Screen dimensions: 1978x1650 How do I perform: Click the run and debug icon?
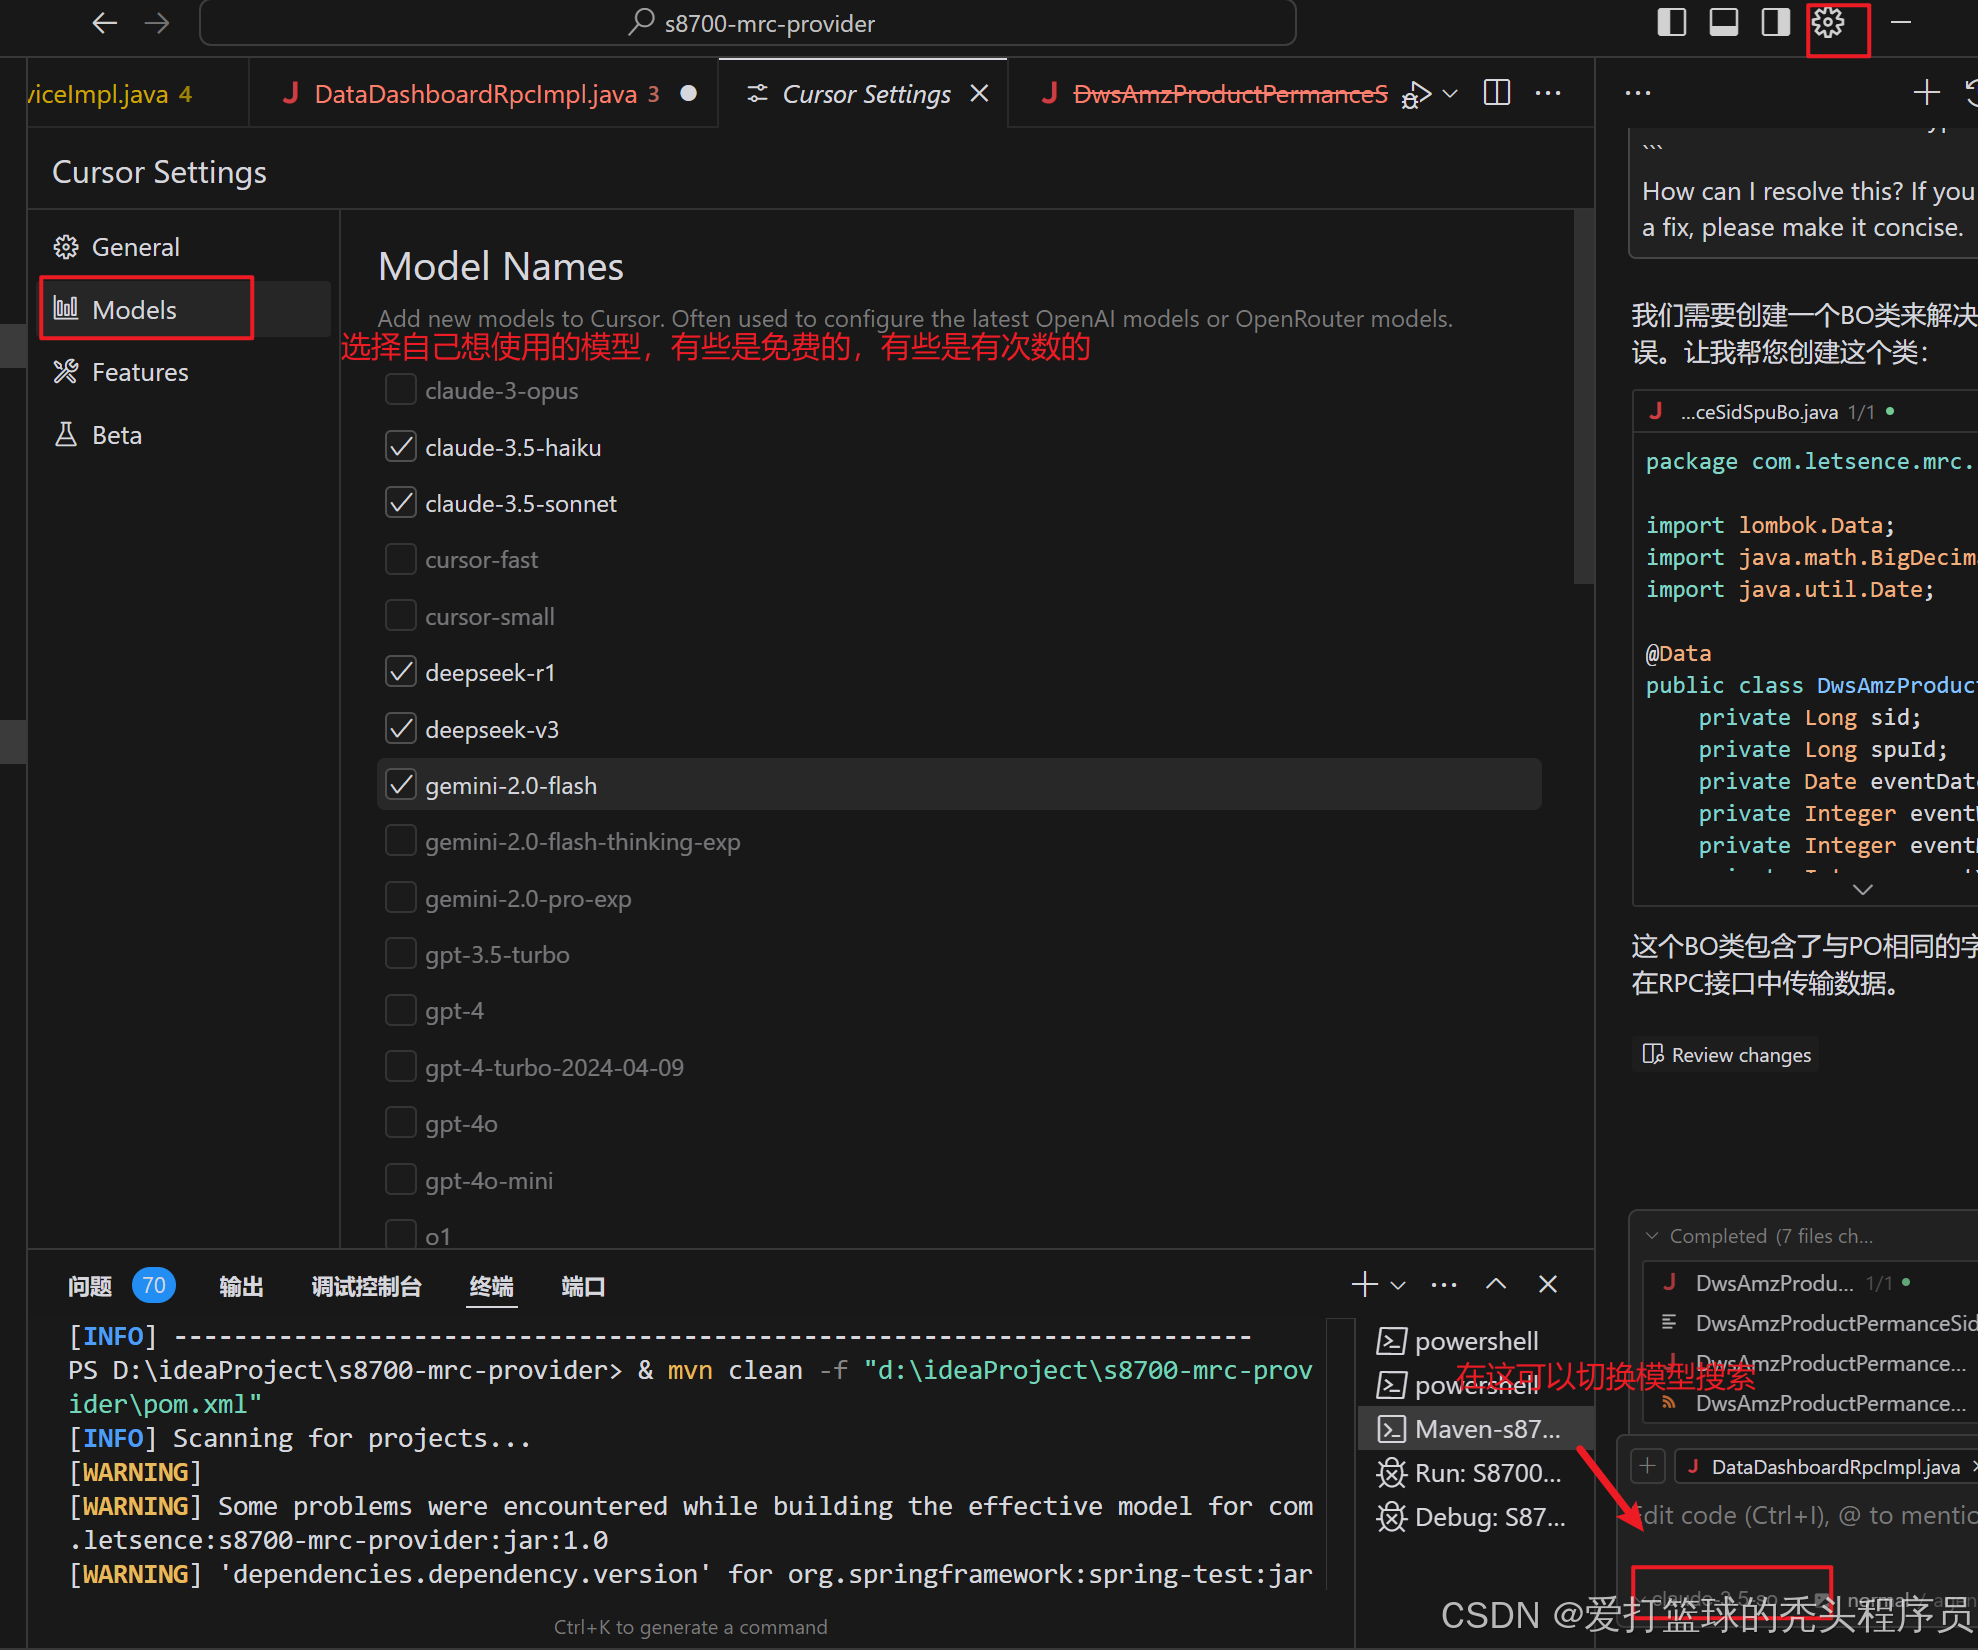pyautogui.click(x=1416, y=94)
